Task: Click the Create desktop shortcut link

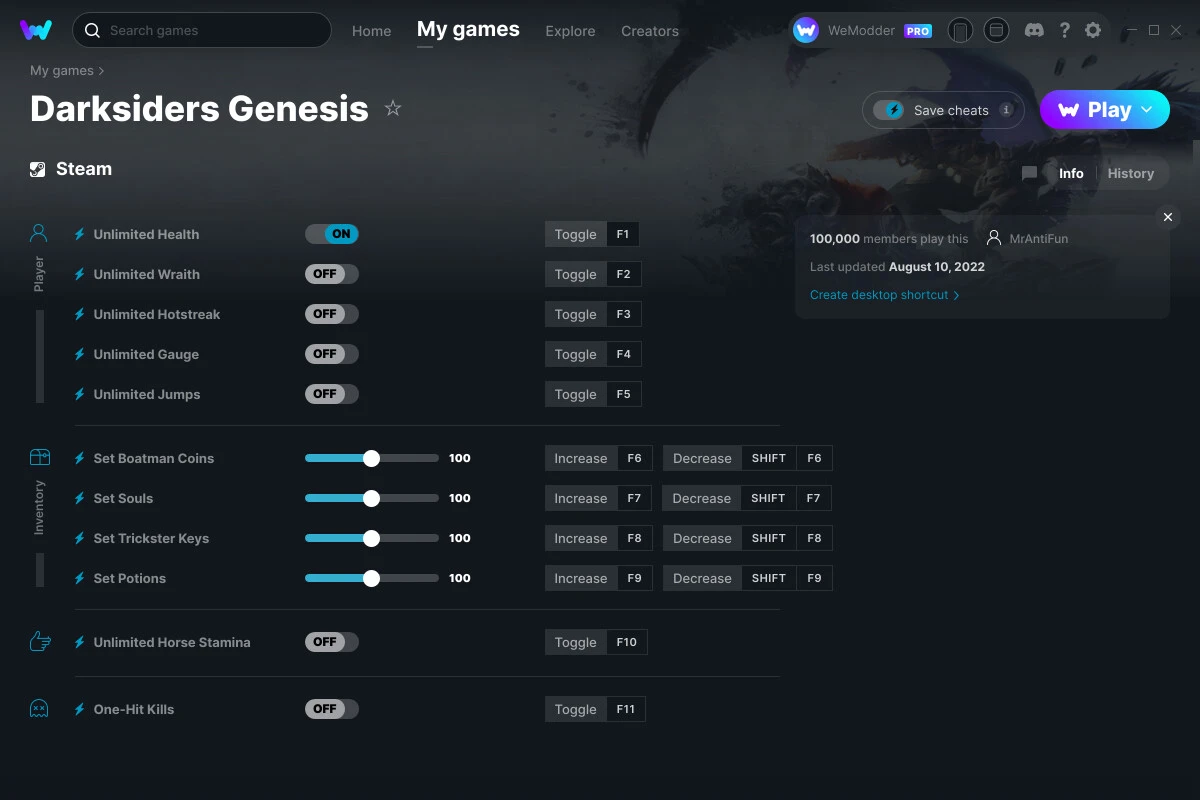Action: 879,295
